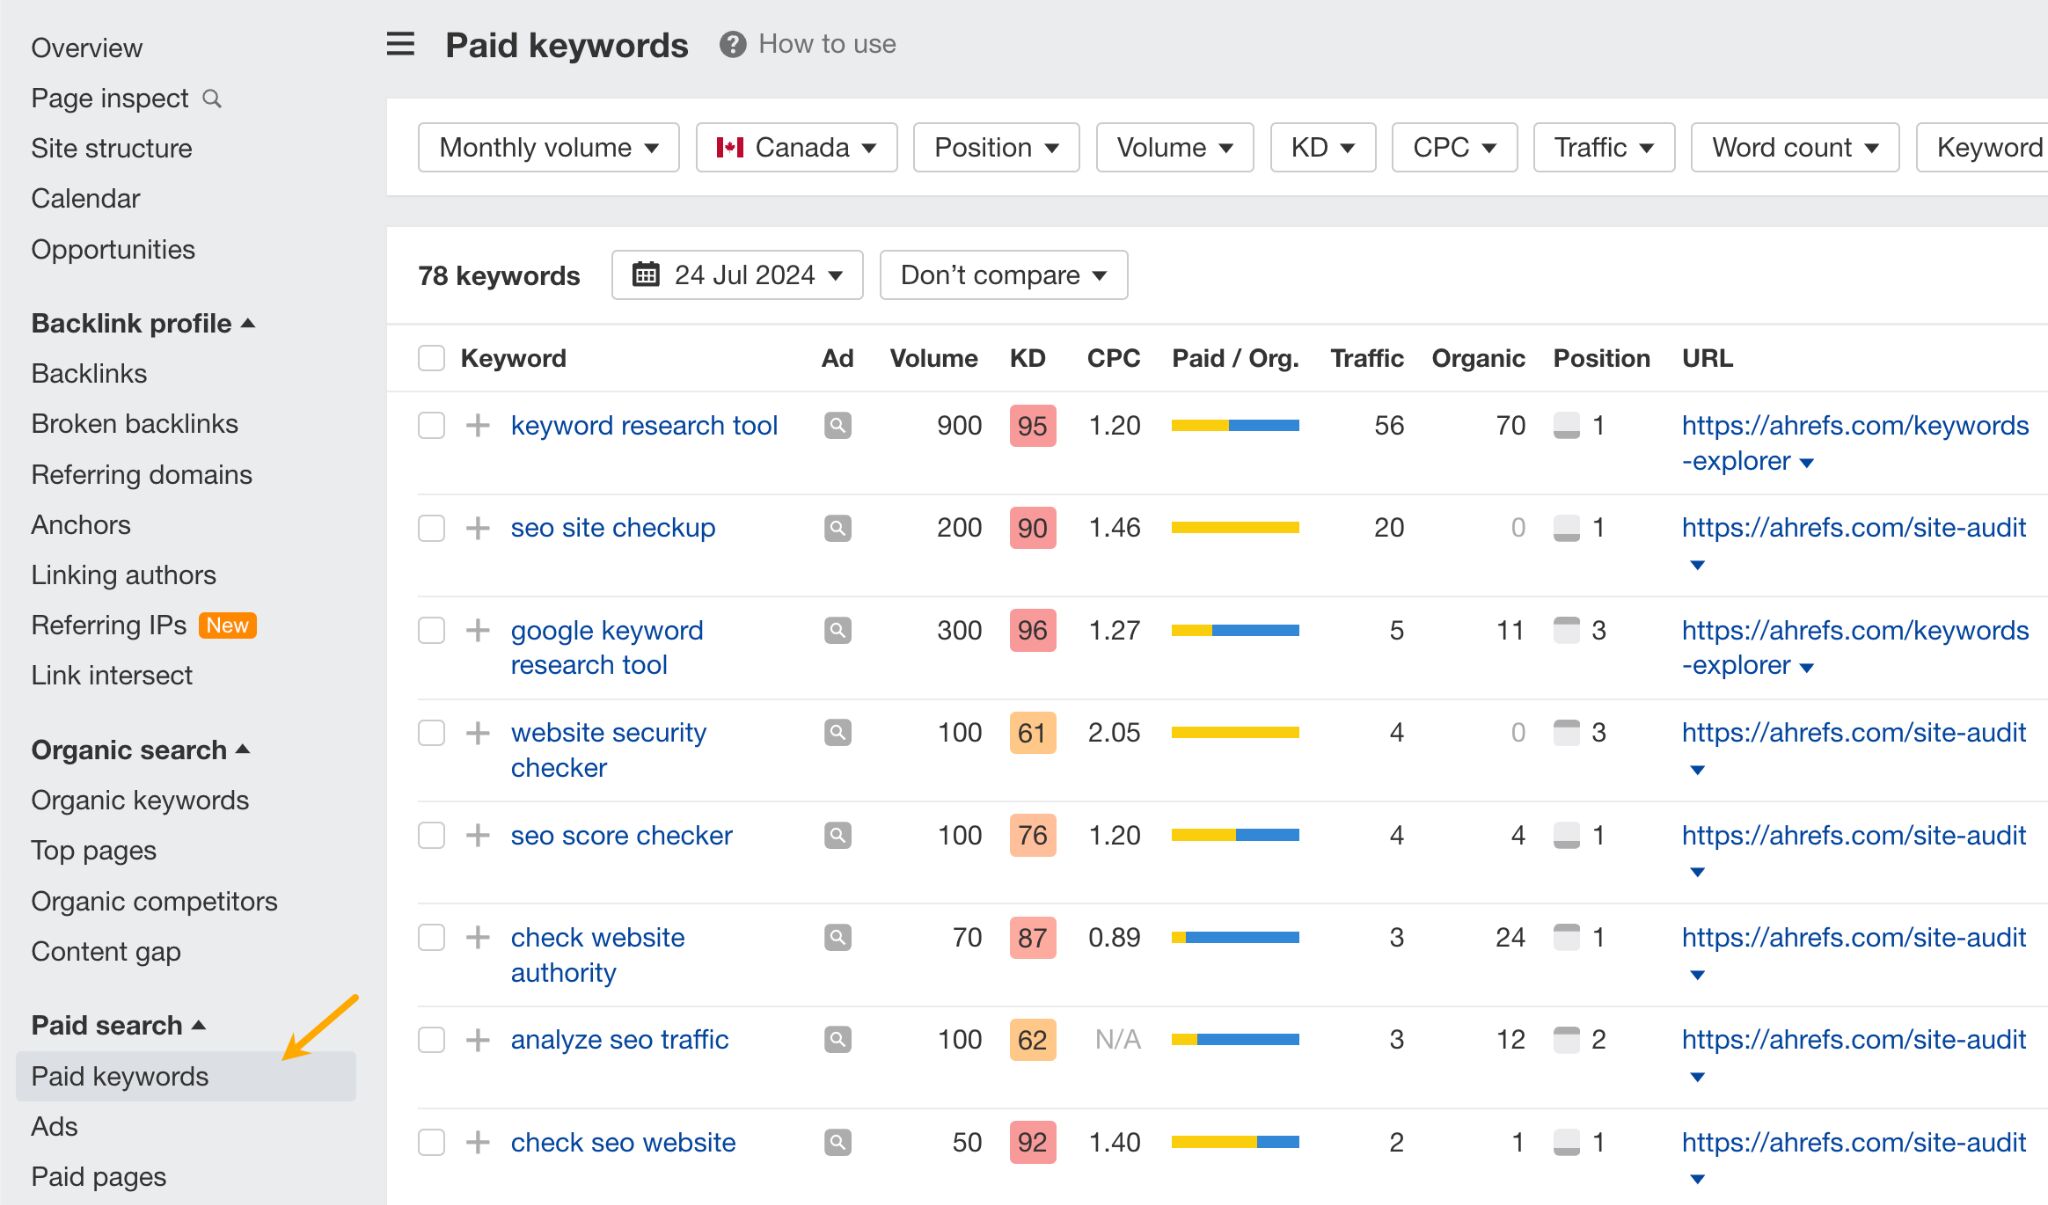The image size is (2048, 1205).
Task: Open the Ads page under Paid search
Action: (55, 1126)
